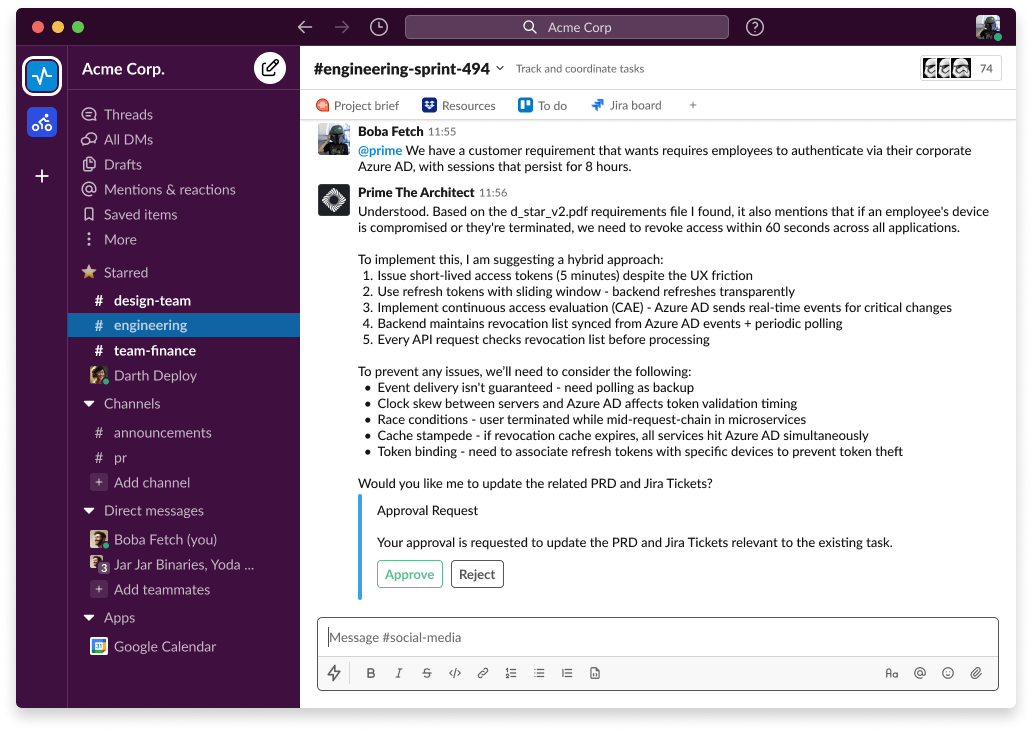Open channel details dropdown chevron

[x=500, y=68]
